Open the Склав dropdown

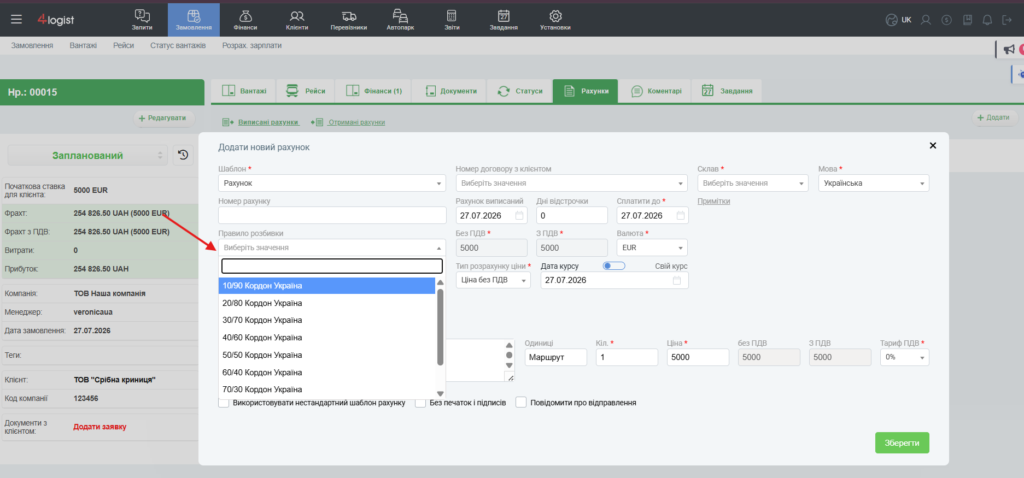[753, 183]
